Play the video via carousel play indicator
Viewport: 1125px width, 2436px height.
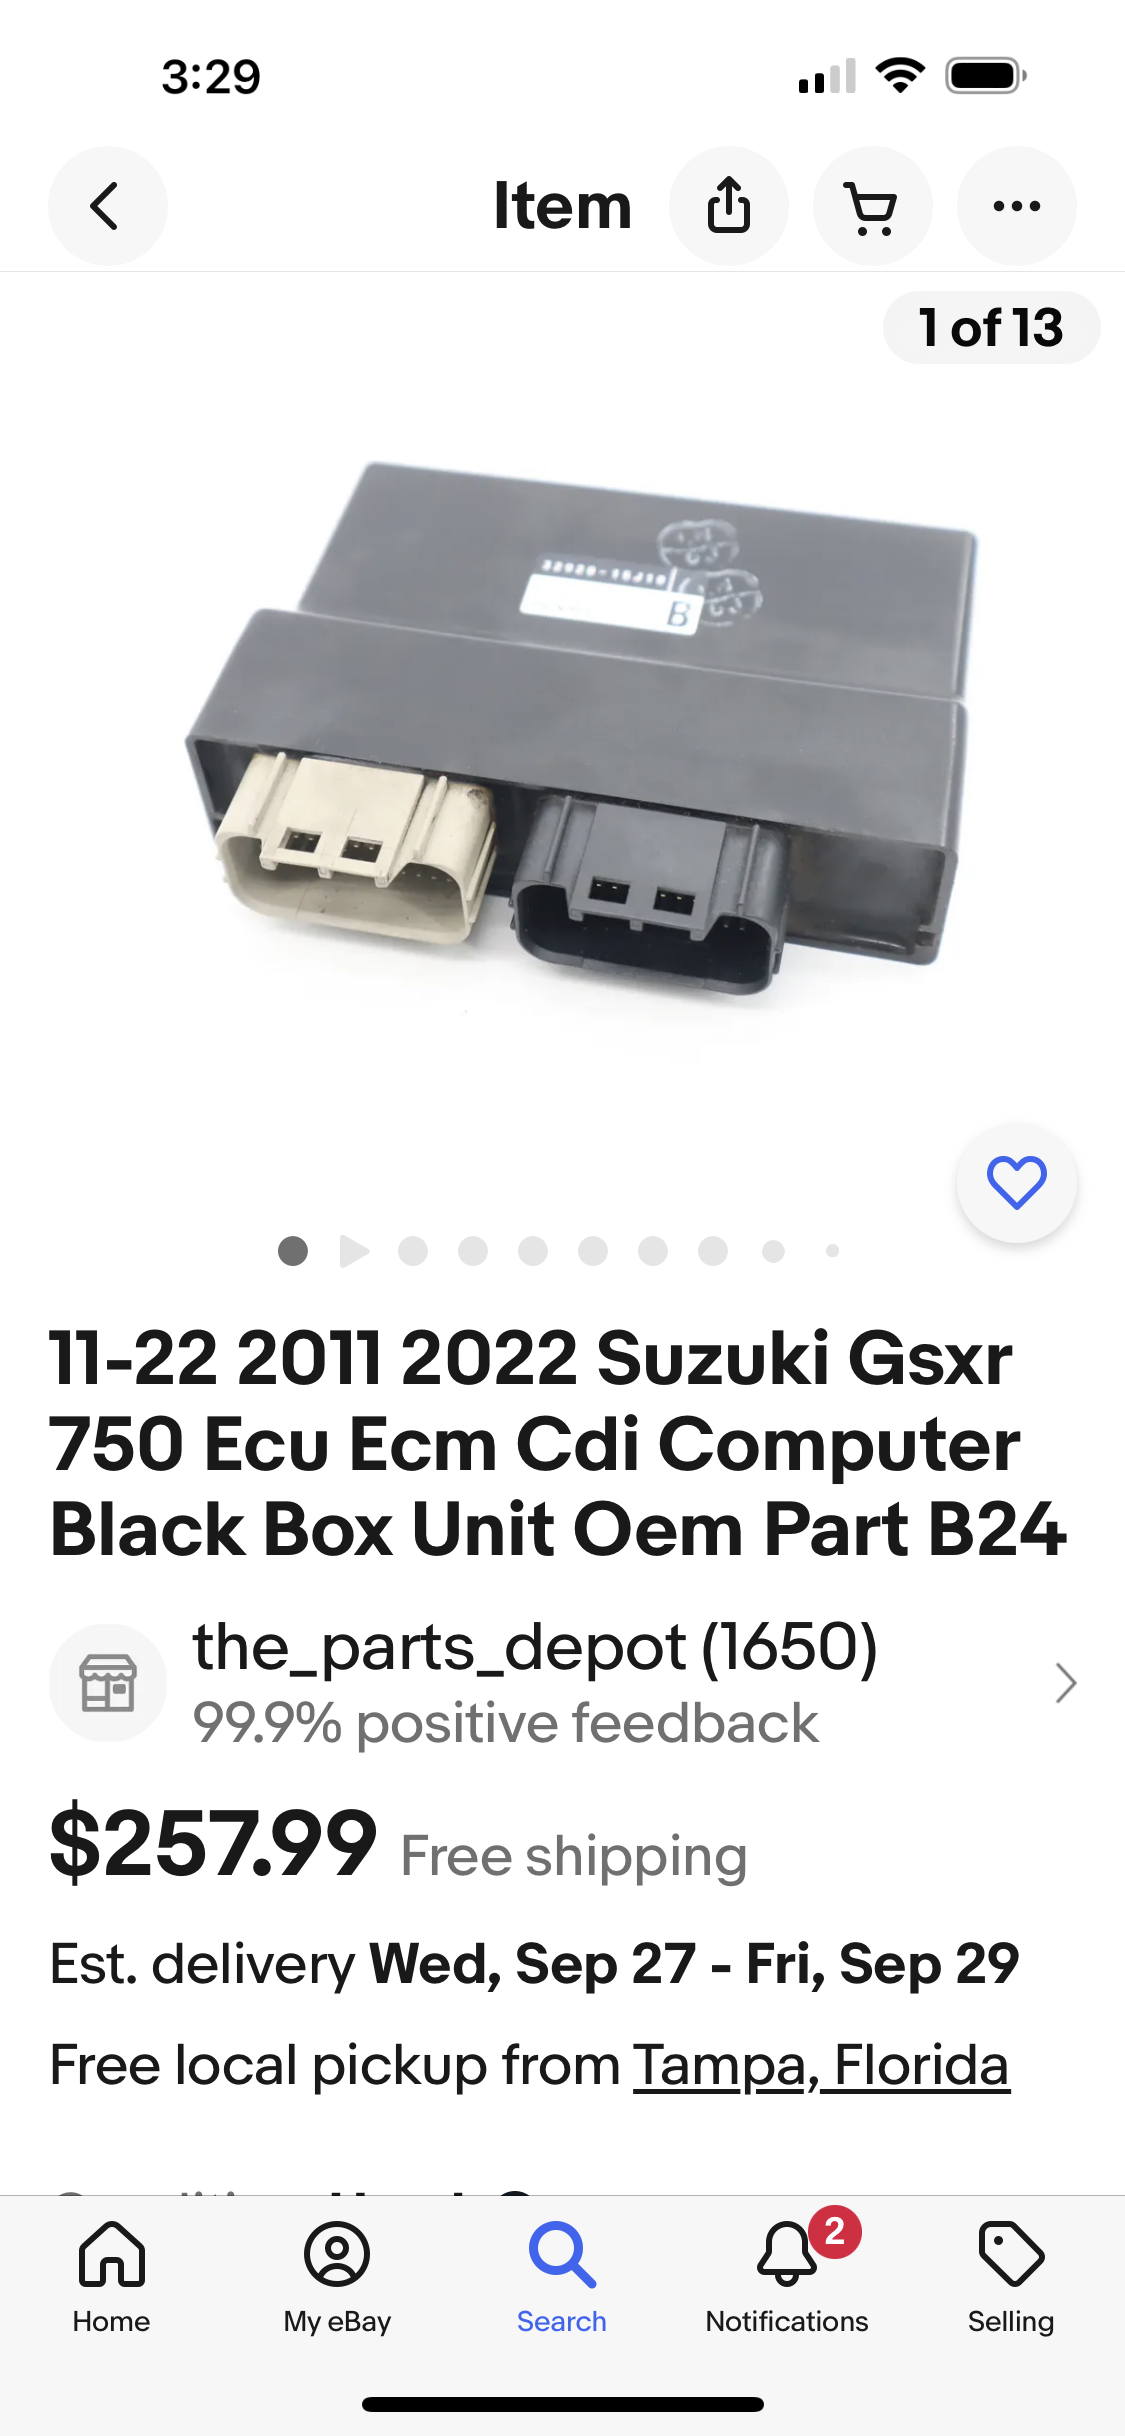tap(354, 1251)
